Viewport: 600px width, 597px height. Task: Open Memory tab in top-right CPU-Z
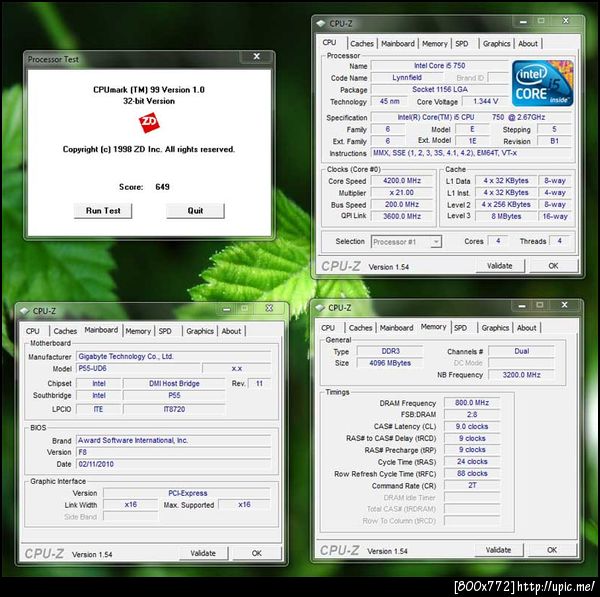(x=435, y=44)
